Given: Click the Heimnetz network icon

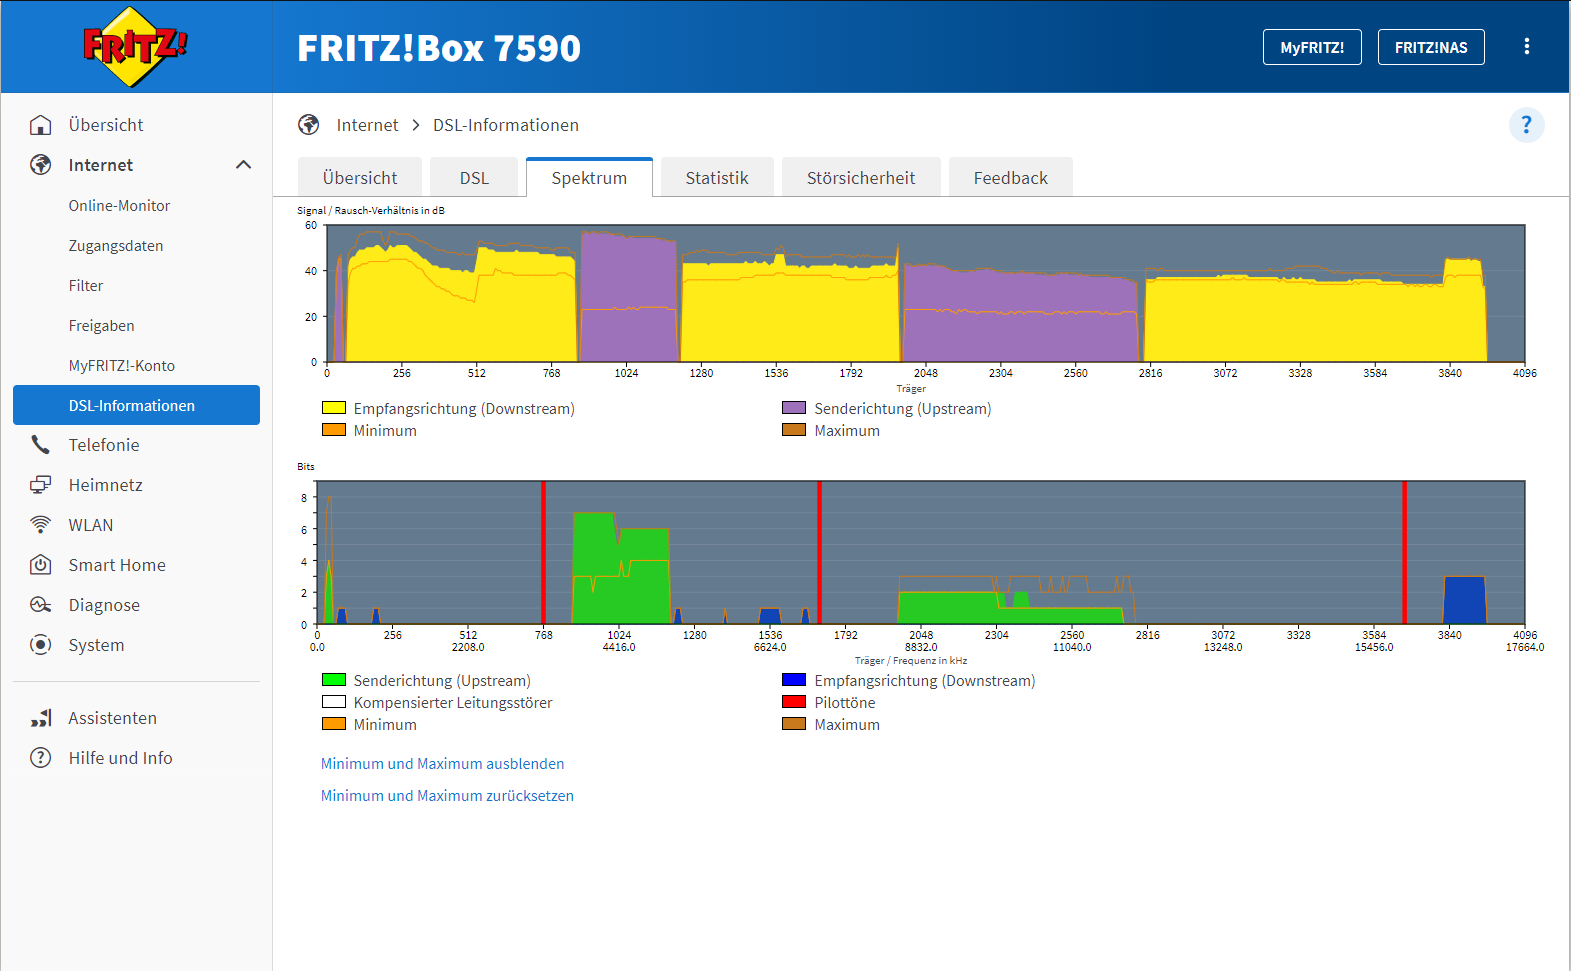Looking at the screenshot, I should point(40,485).
